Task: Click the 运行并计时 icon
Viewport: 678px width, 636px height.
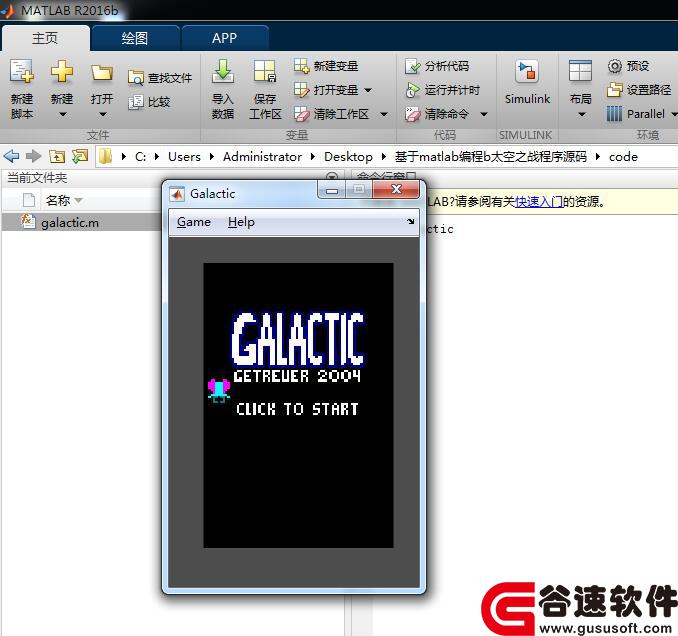Action: 413,90
